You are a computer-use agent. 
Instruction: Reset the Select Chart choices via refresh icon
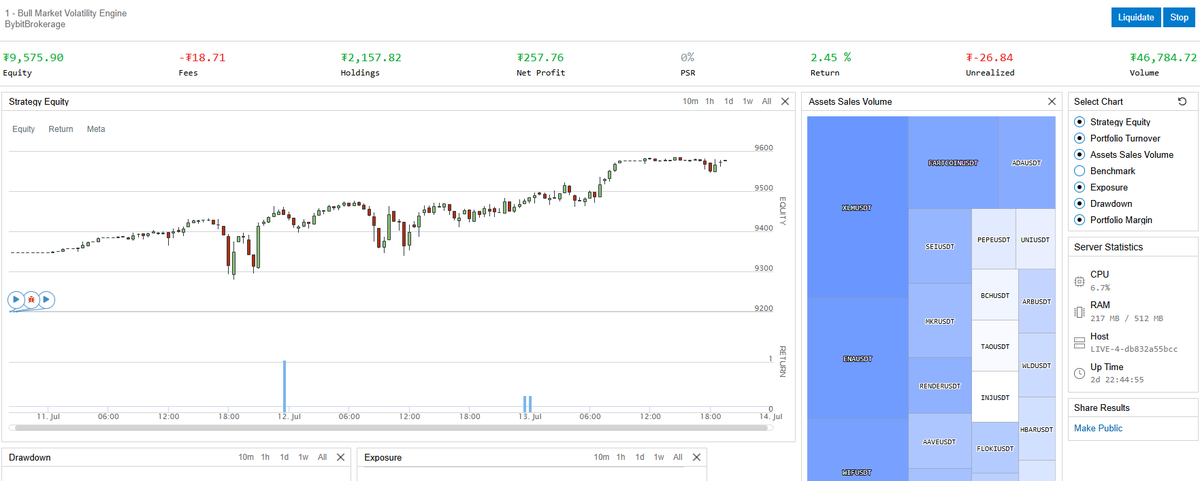pyautogui.click(x=1182, y=102)
